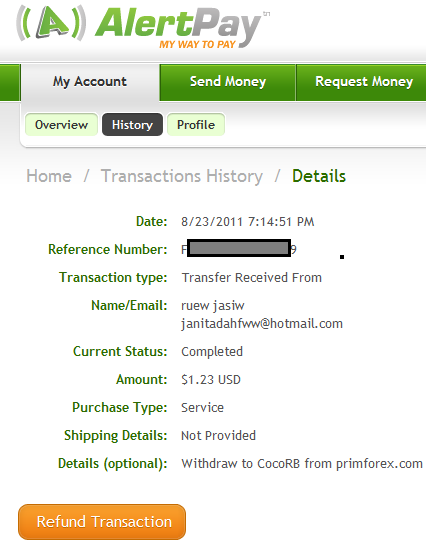Click the AlertPay wordmark text
Viewport: 426px width, 546px height.
click(178, 24)
